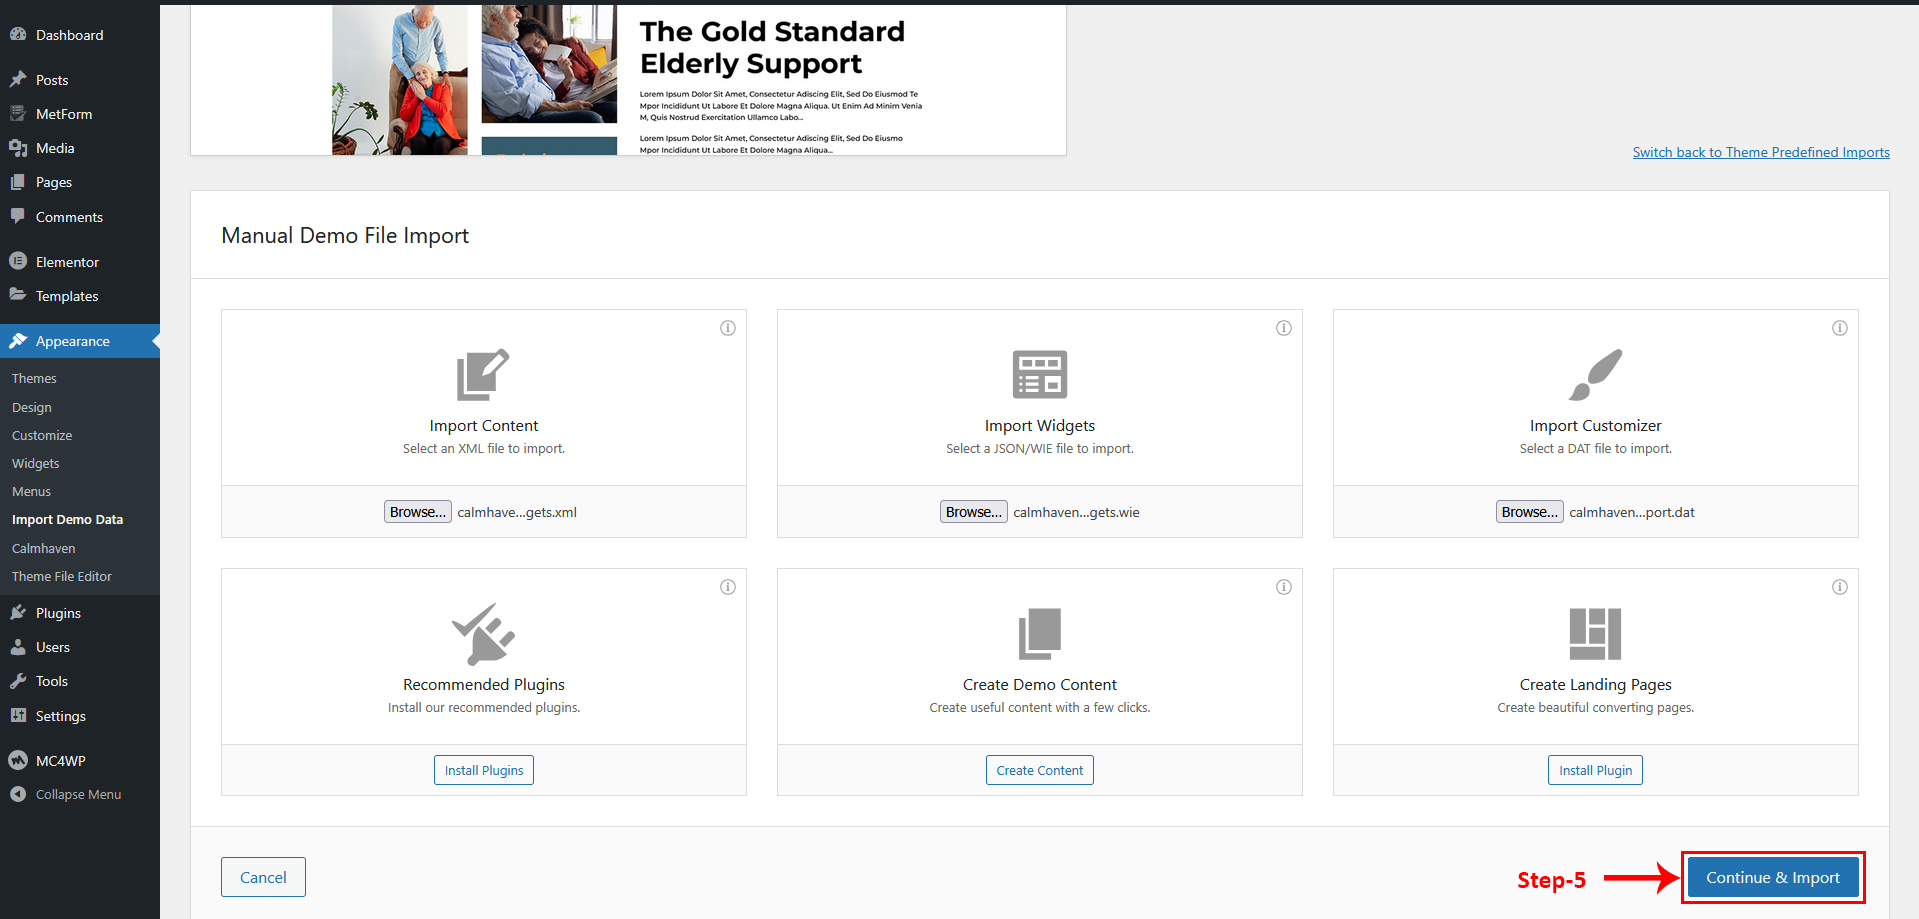Open the Elementor sidebar menu
Screen dimensions: 1919x919
tap(67, 262)
